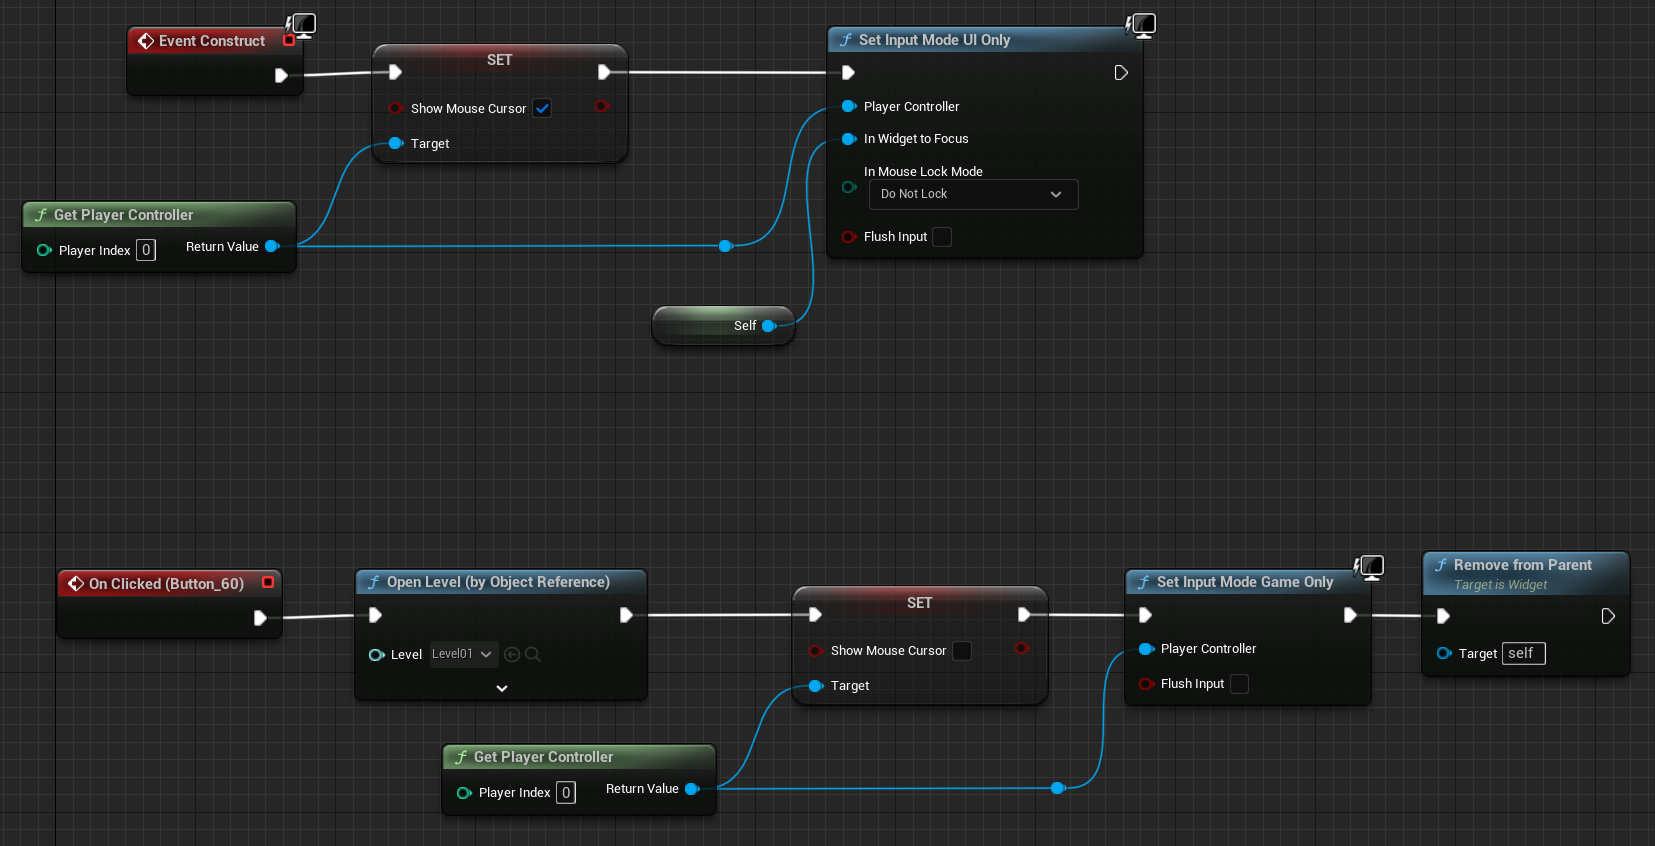Click the top SET node boolean output pin

[602, 105]
